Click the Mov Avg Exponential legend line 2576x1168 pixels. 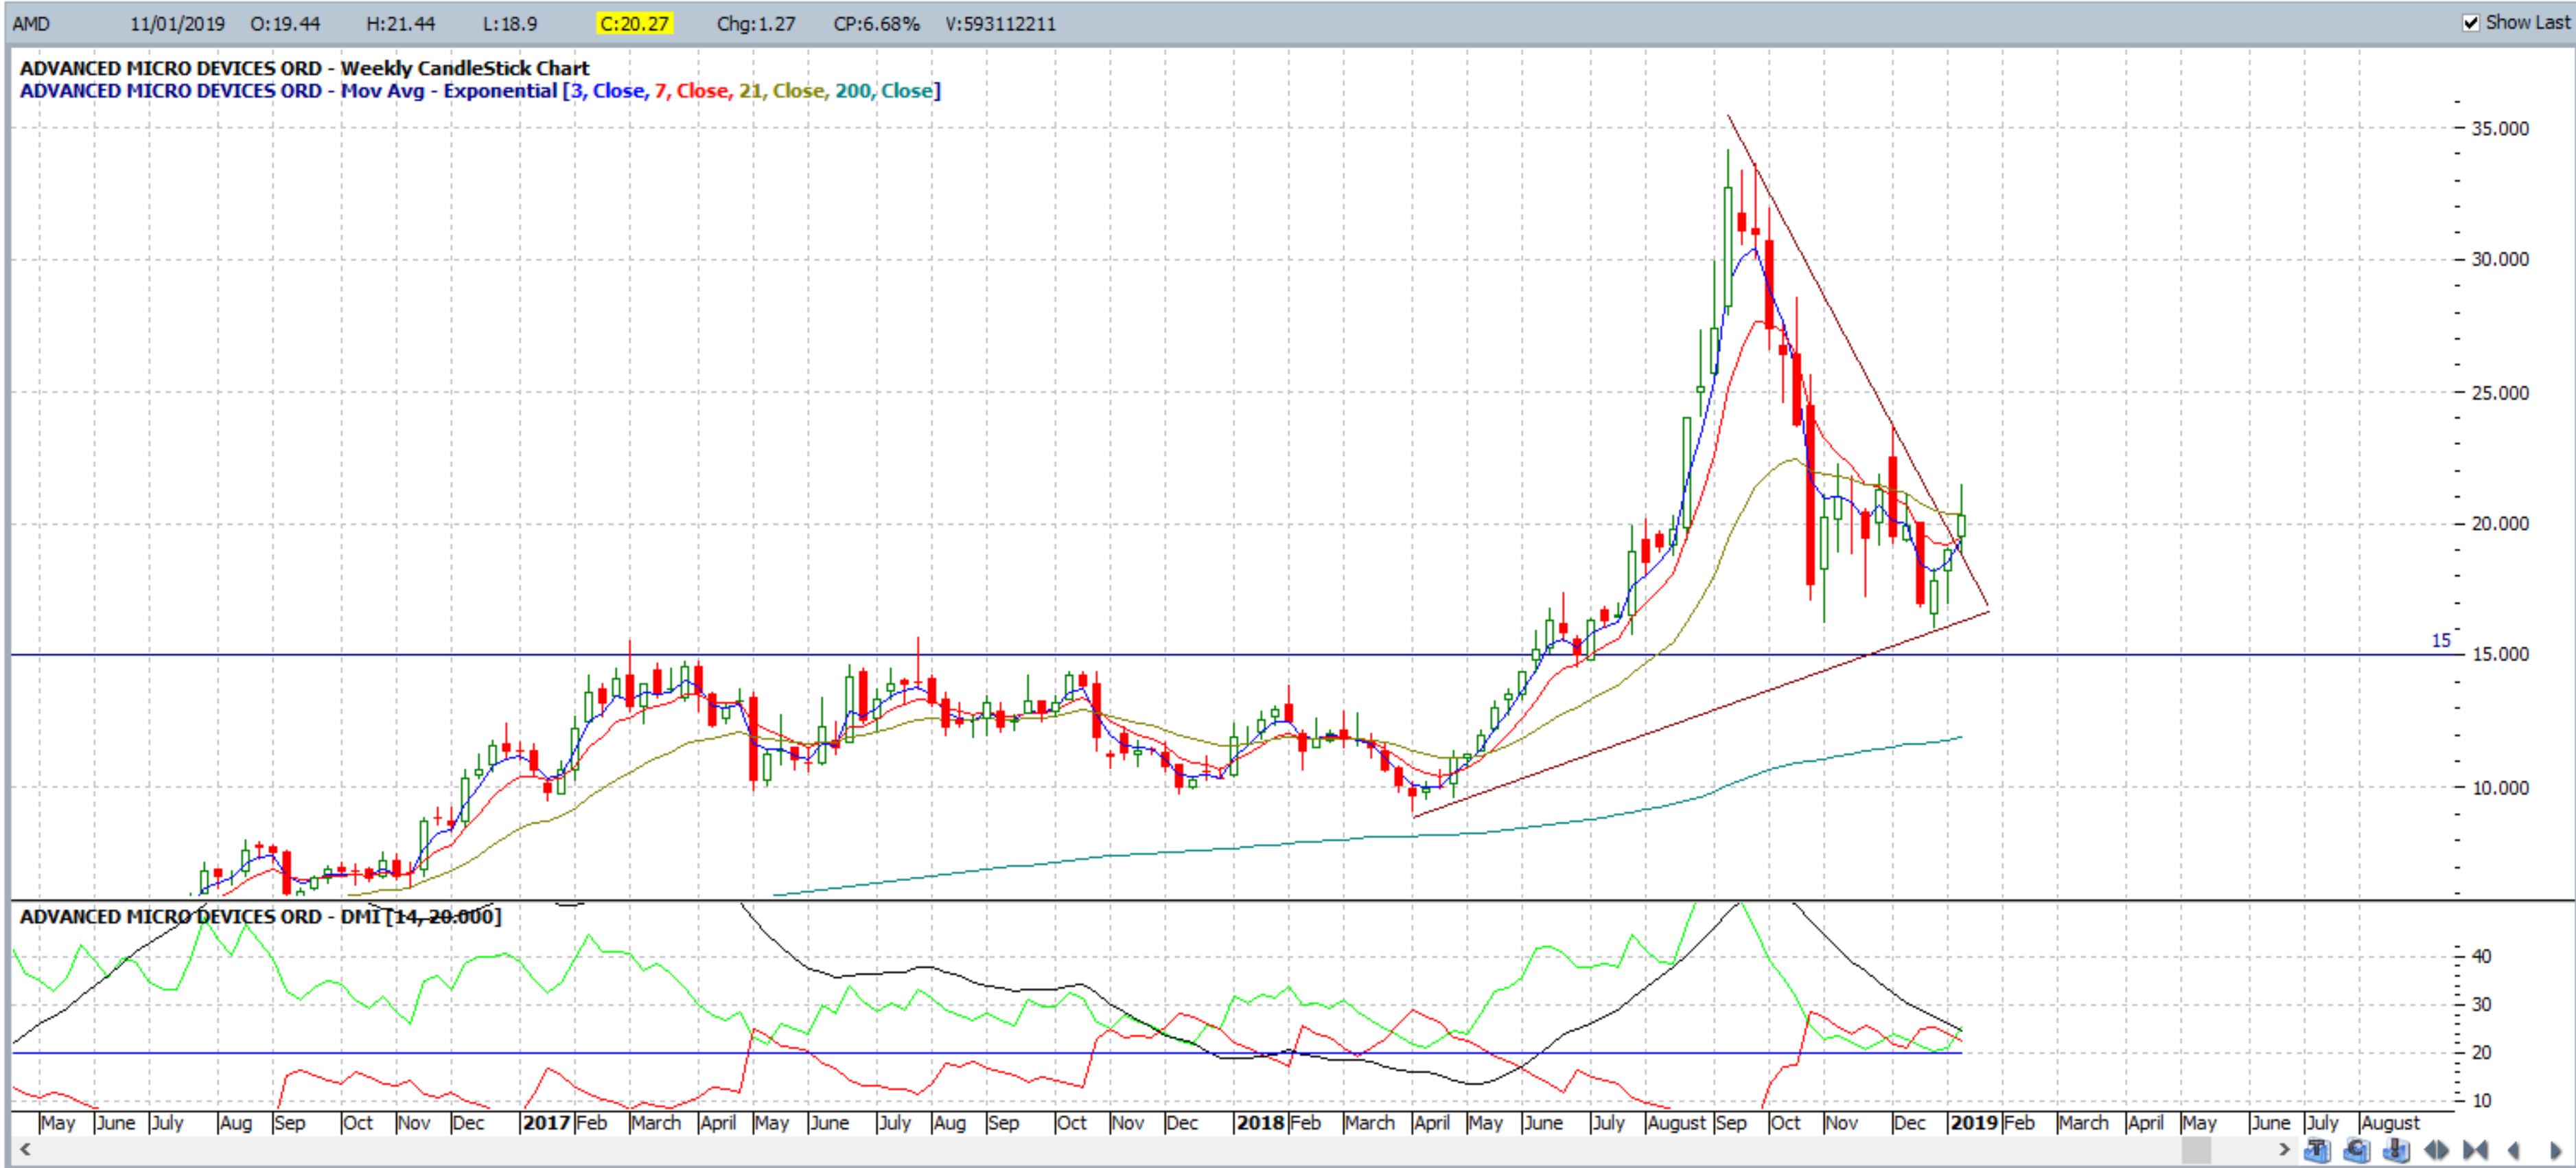[480, 91]
